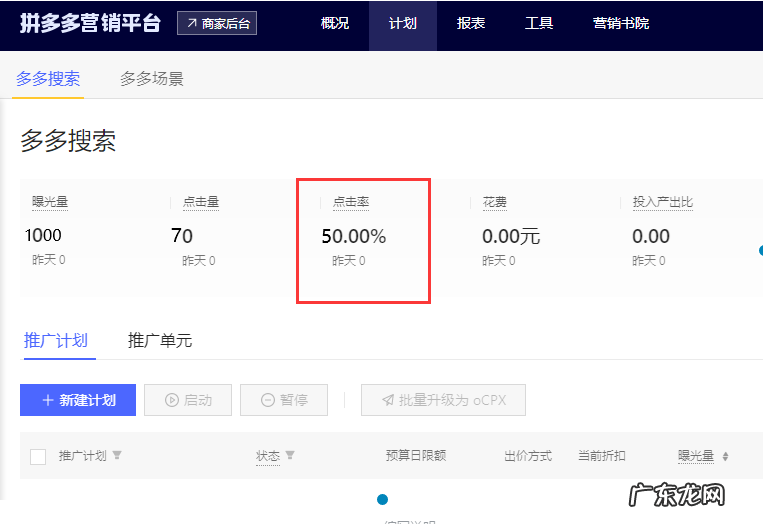Click the 当前折扣 column header

coord(602,455)
